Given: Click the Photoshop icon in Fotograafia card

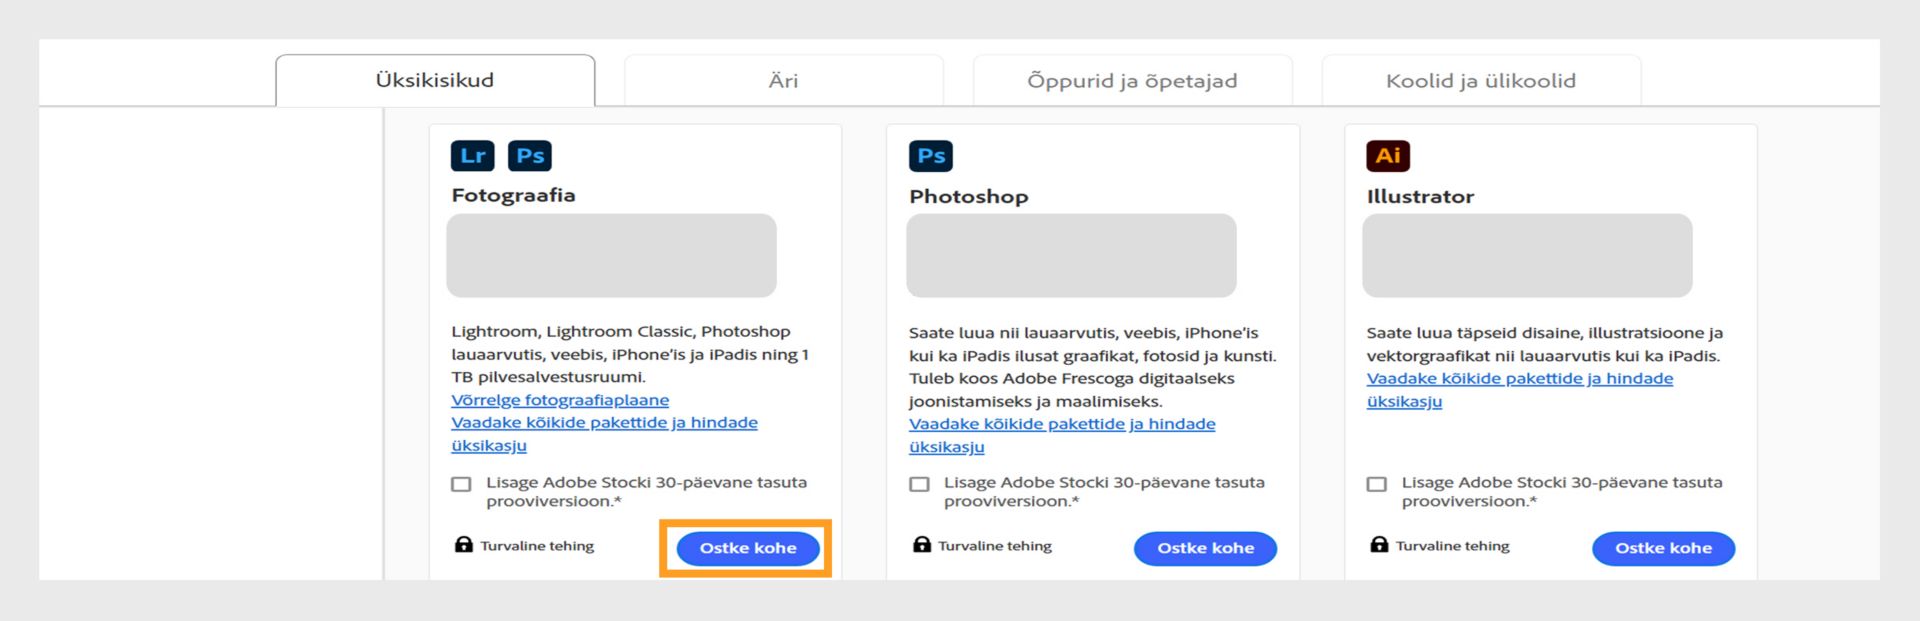Looking at the screenshot, I should tap(530, 156).
